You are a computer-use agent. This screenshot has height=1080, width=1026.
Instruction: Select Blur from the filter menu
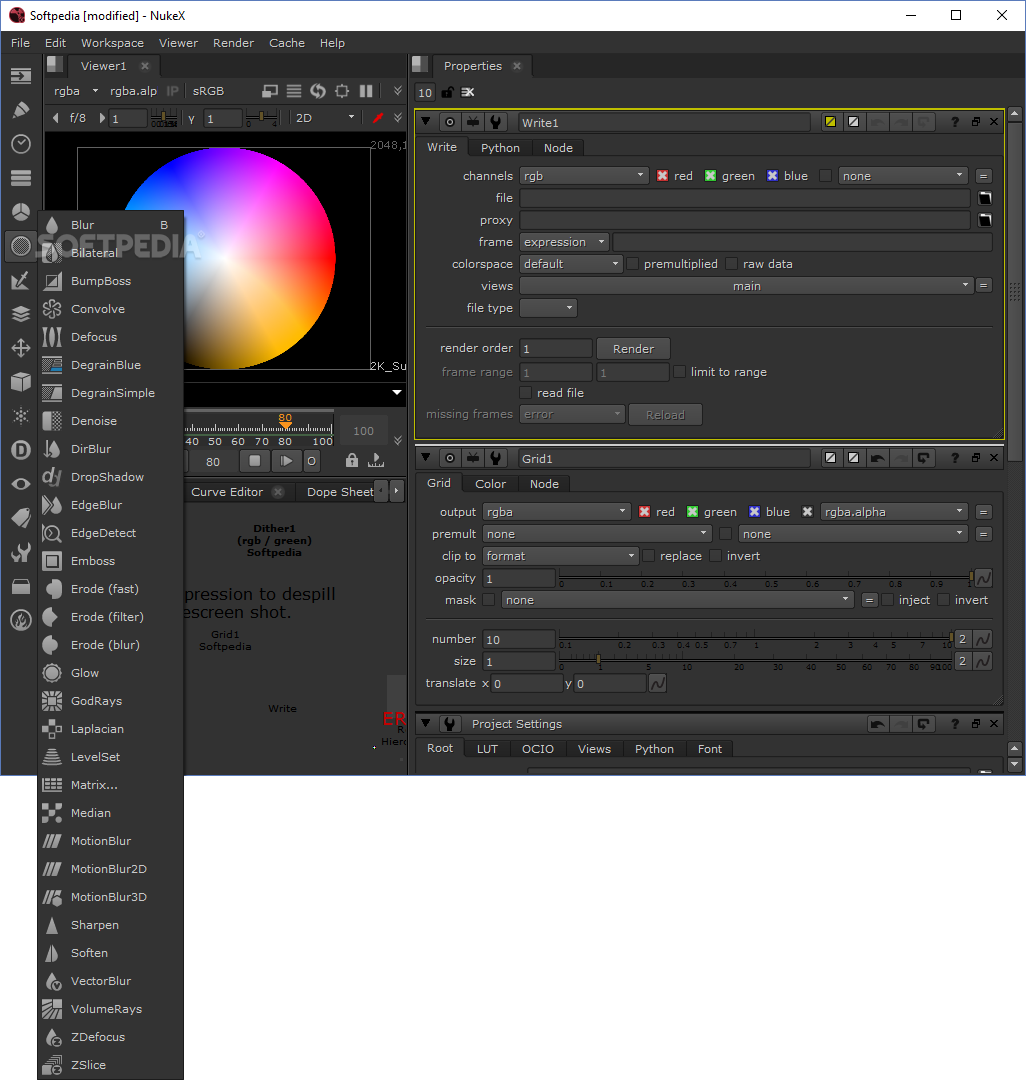click(110, 225)
